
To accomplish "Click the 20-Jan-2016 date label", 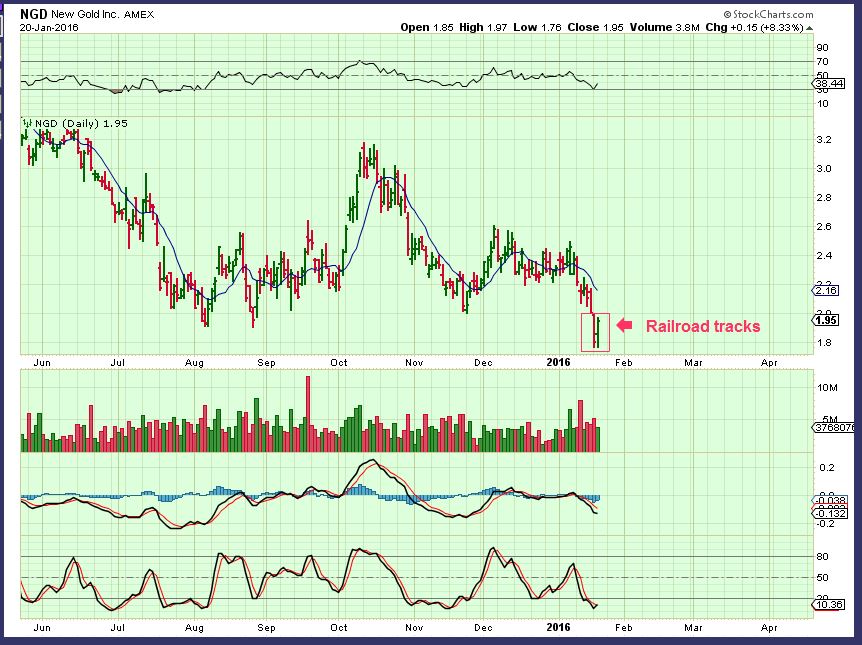I will tap(49, 27).
